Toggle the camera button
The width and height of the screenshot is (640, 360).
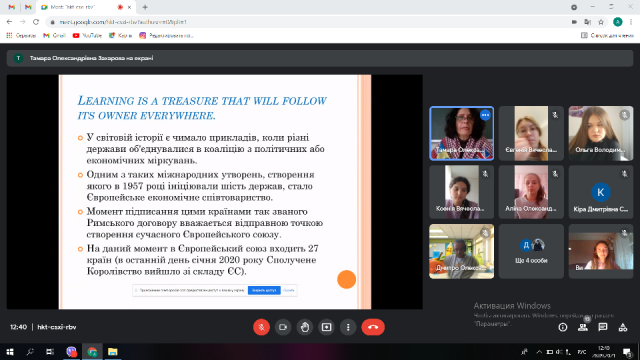pyautogui.click(x=283, y=327)
